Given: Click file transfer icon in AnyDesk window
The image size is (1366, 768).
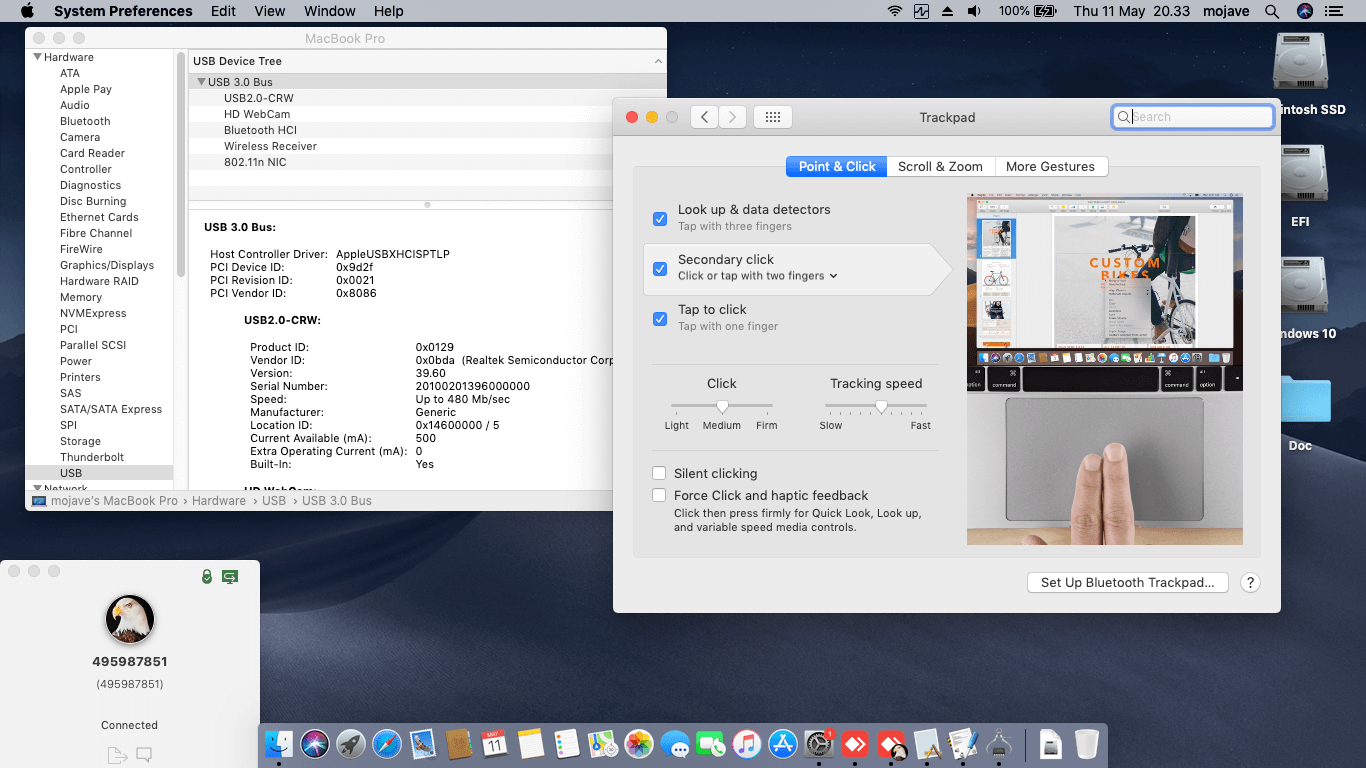Looking at the screenshot, I should pos(117,755).
